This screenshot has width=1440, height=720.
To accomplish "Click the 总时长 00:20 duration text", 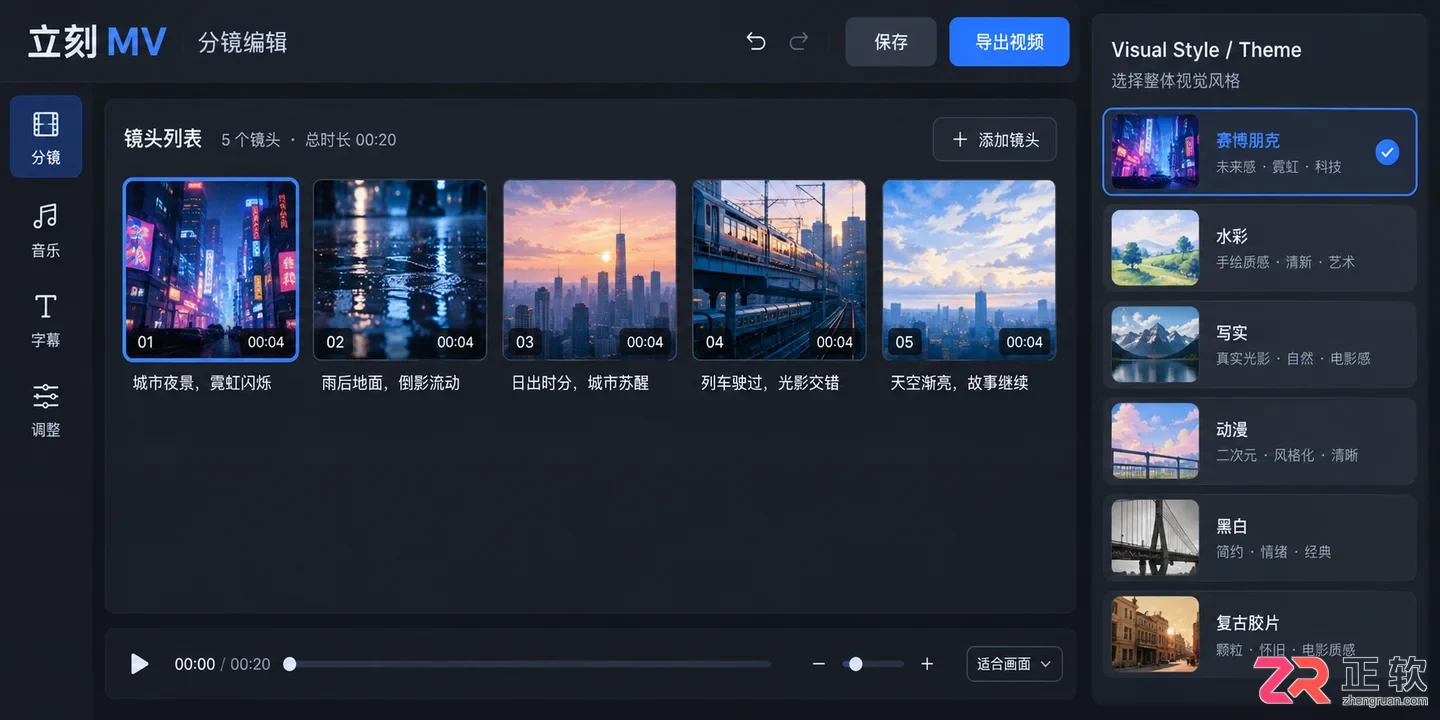I will [x=351, y=140].
